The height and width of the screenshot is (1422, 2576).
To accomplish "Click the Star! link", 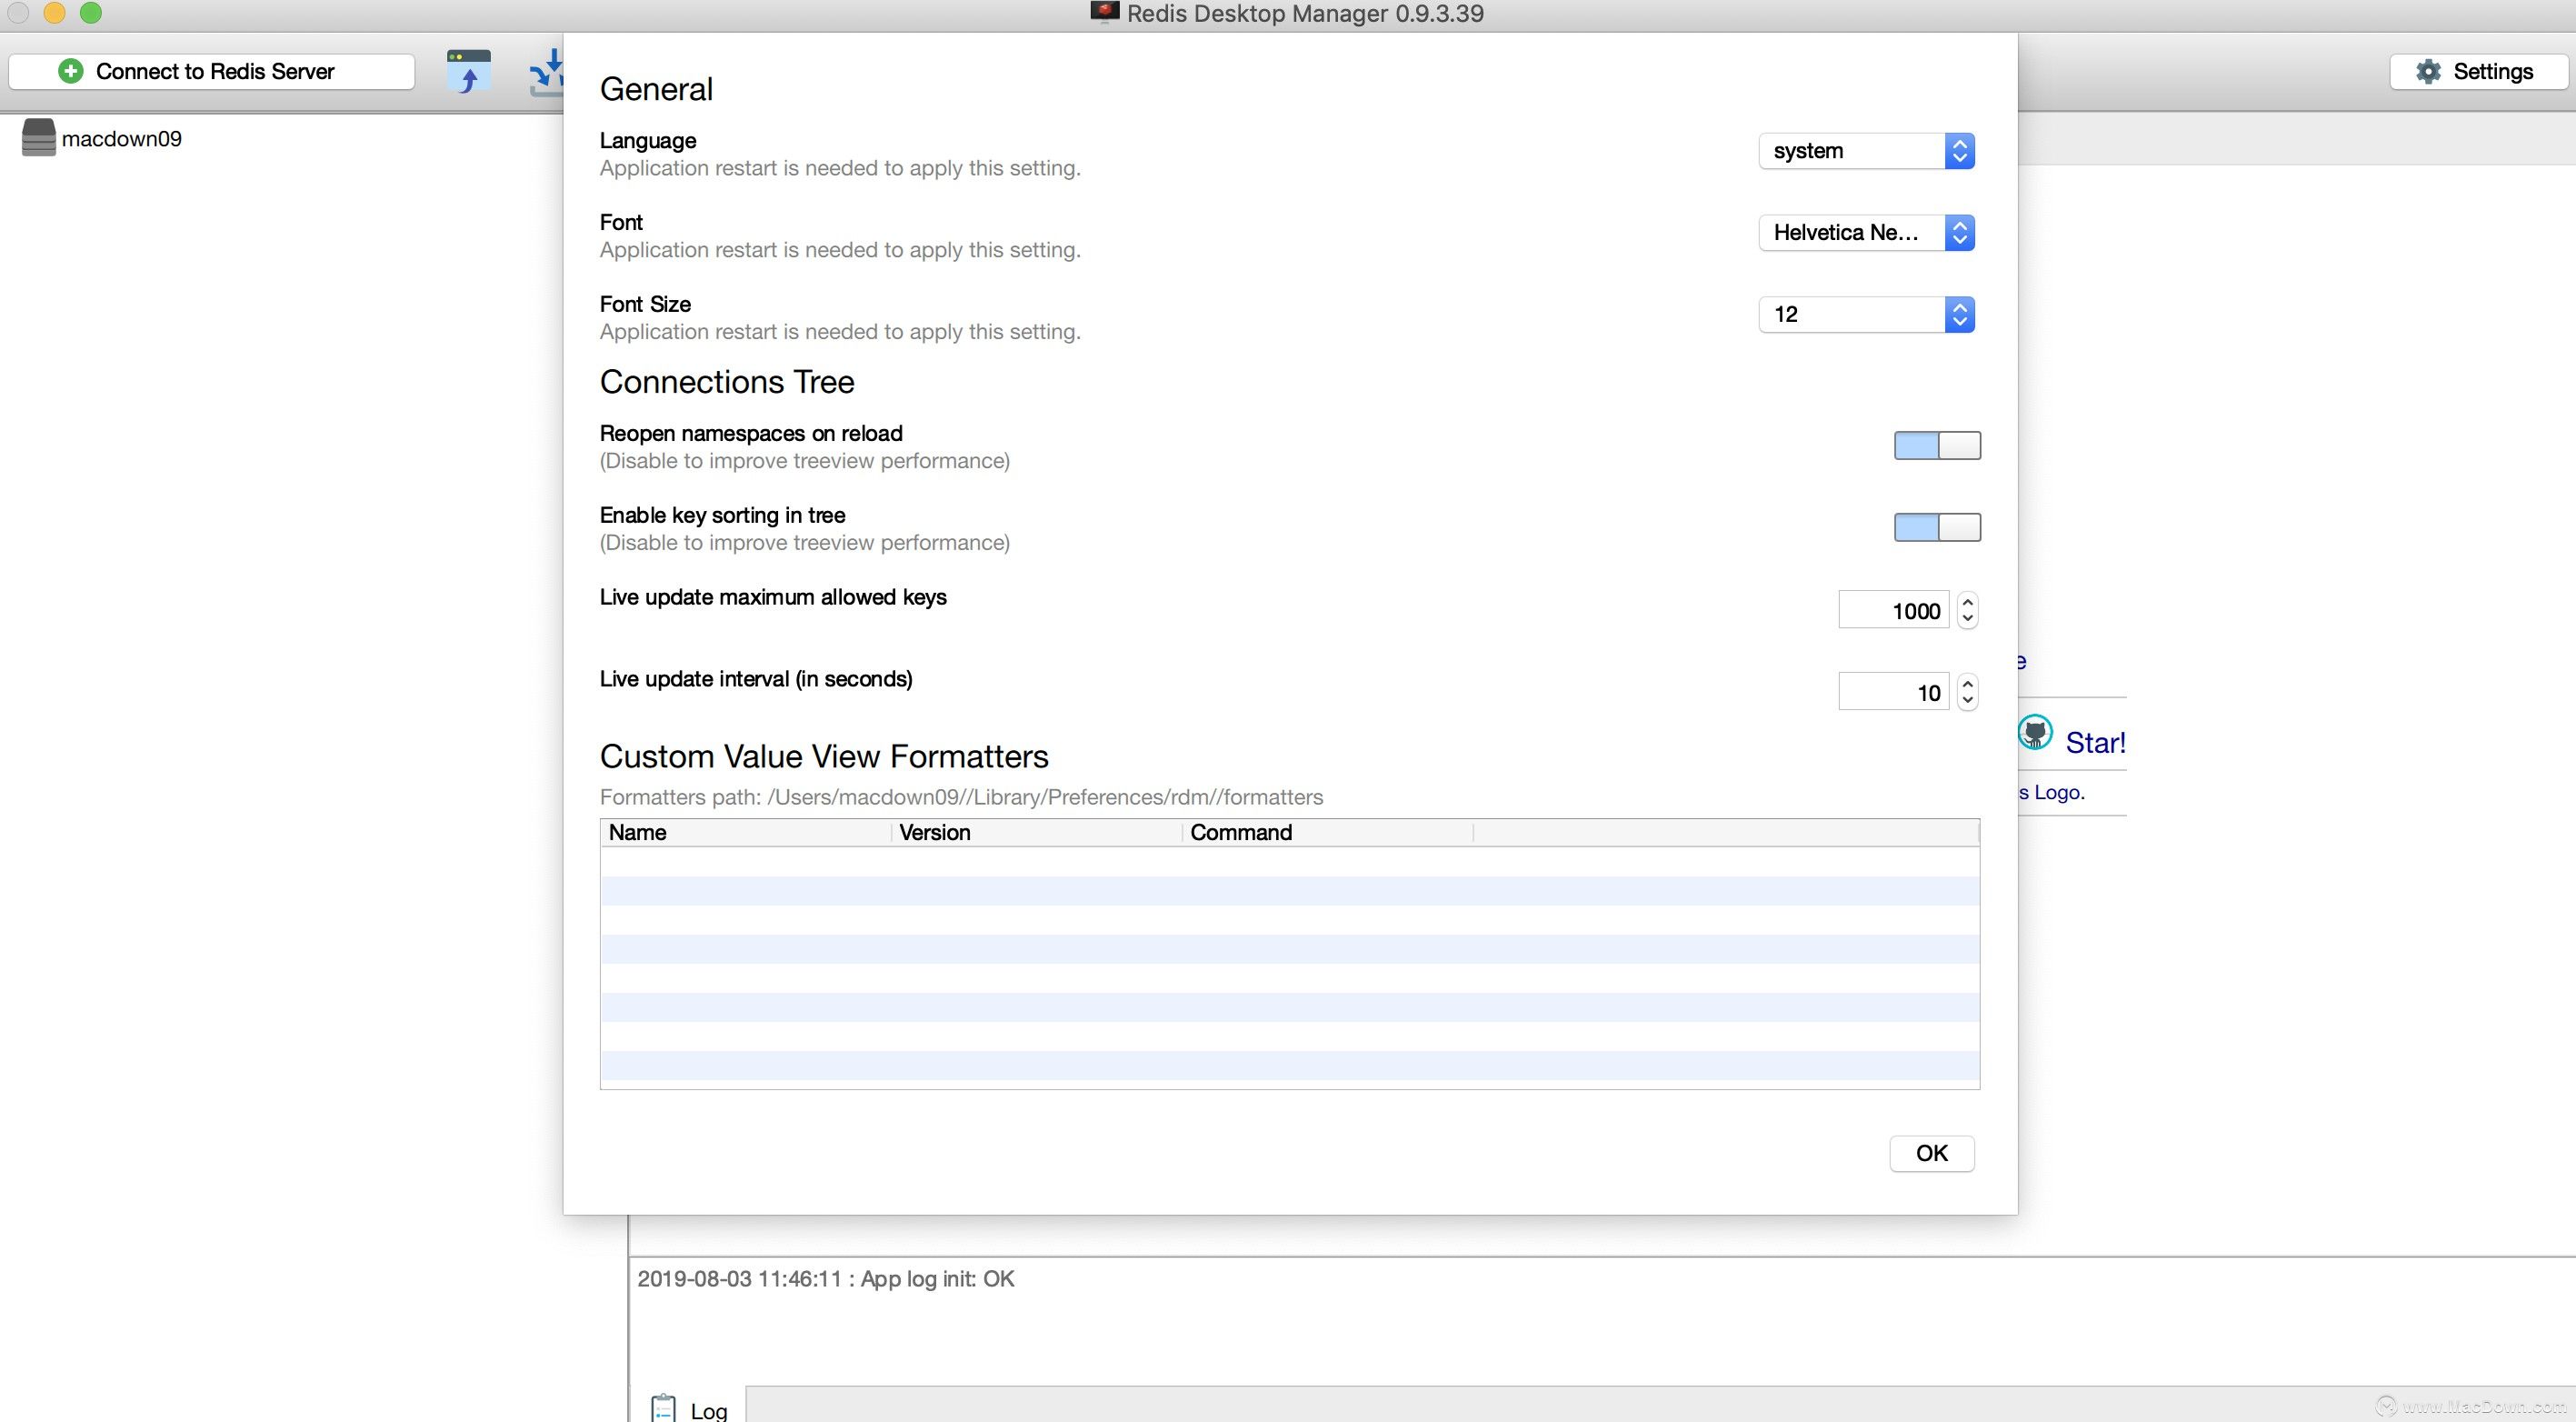I will 2095,743.
